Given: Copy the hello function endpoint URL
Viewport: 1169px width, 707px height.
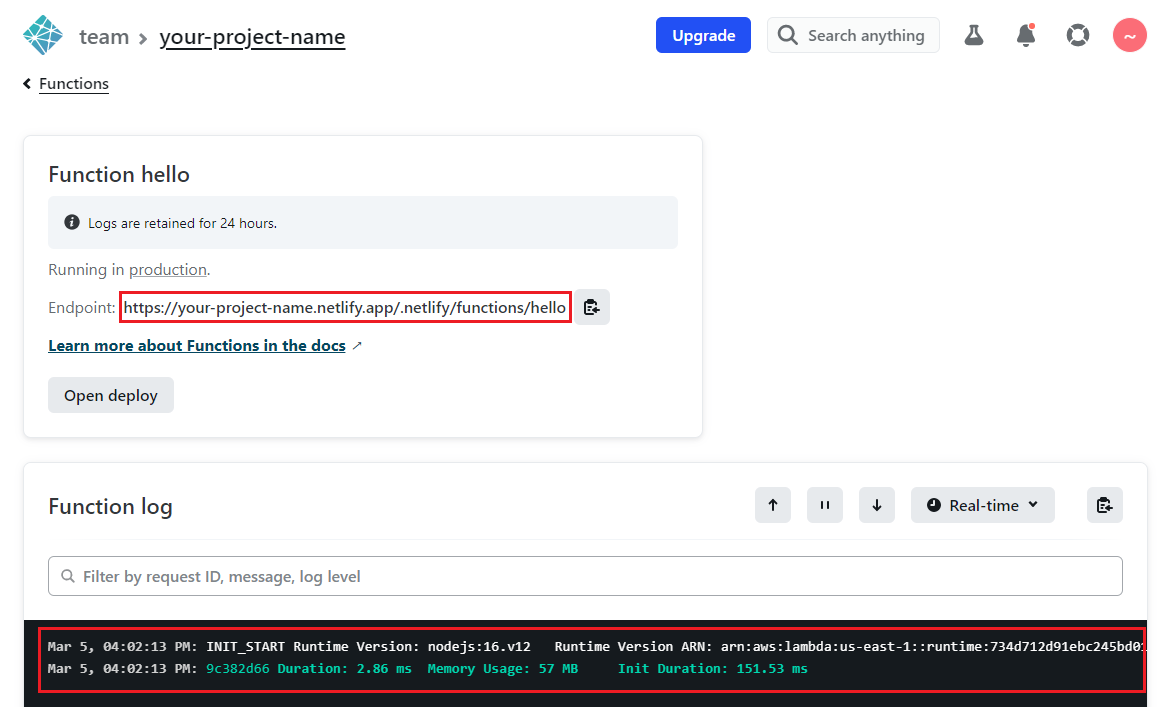Looking at the screenshot, I should point(592,307).
